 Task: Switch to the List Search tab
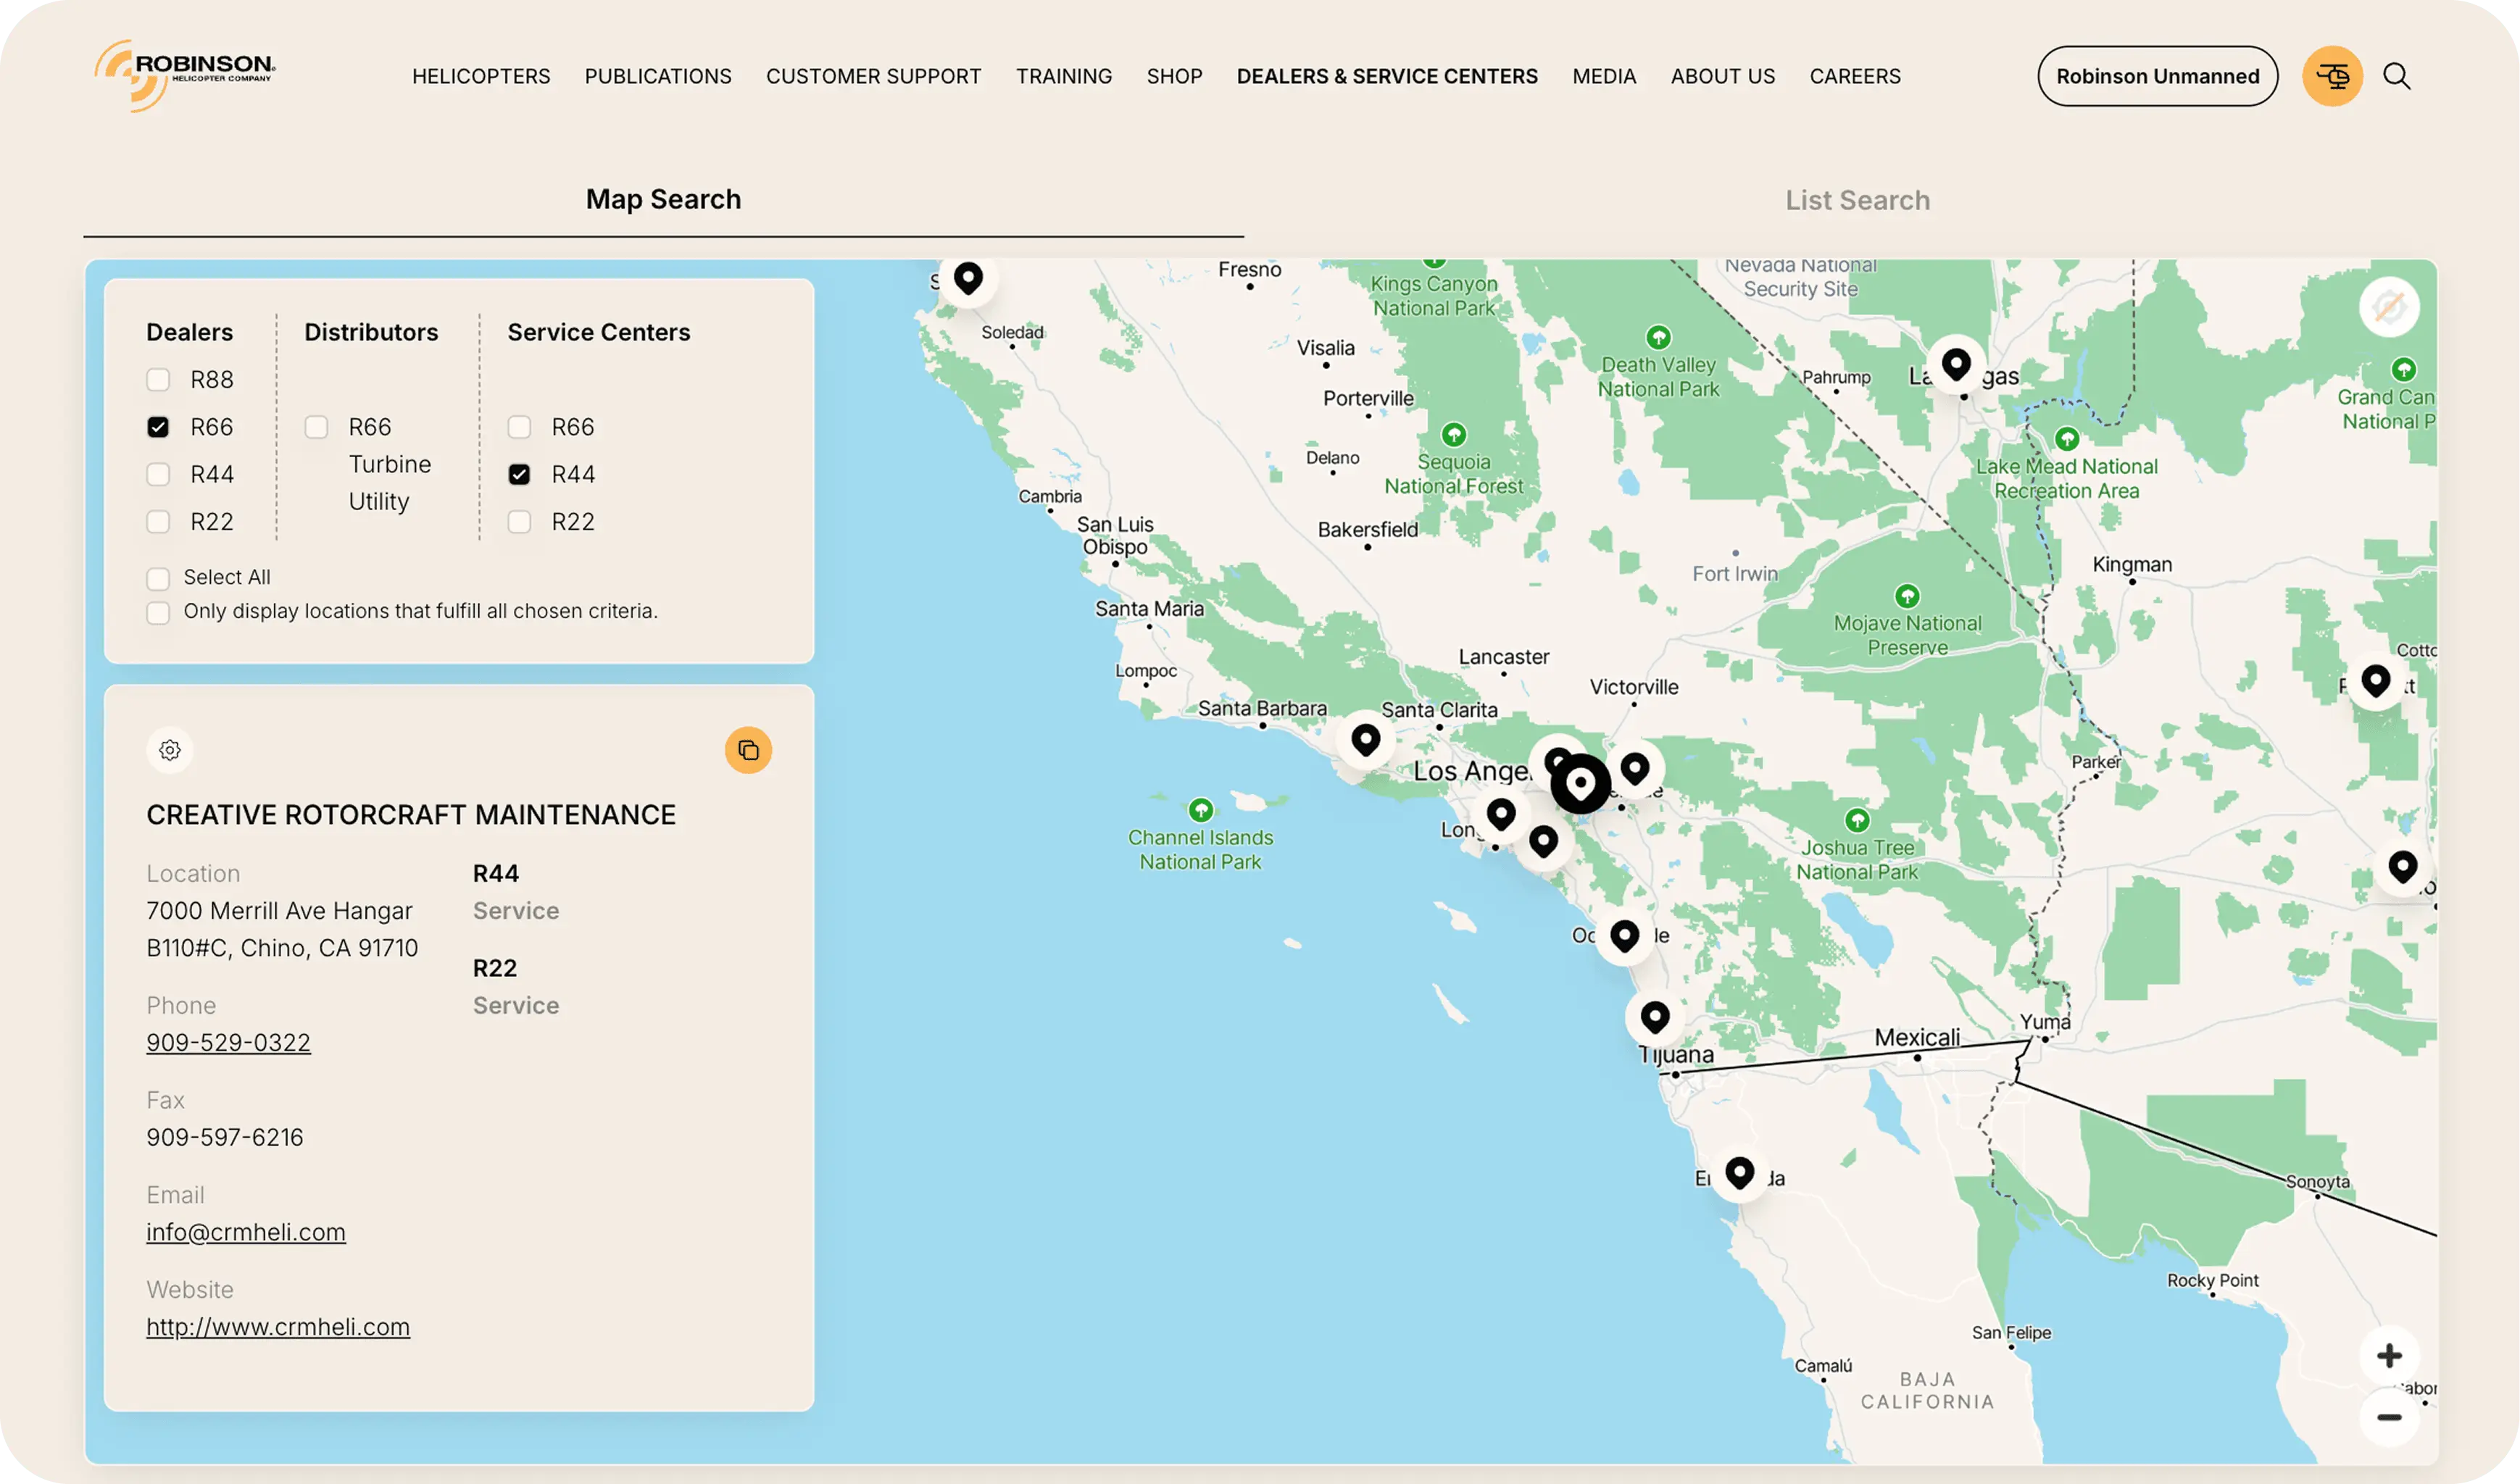1857,200
